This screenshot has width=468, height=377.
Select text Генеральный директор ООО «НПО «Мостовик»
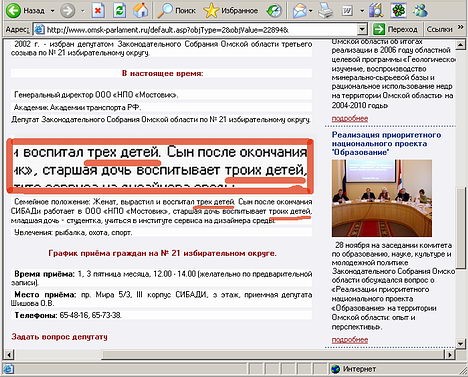[x=96, y=95]
